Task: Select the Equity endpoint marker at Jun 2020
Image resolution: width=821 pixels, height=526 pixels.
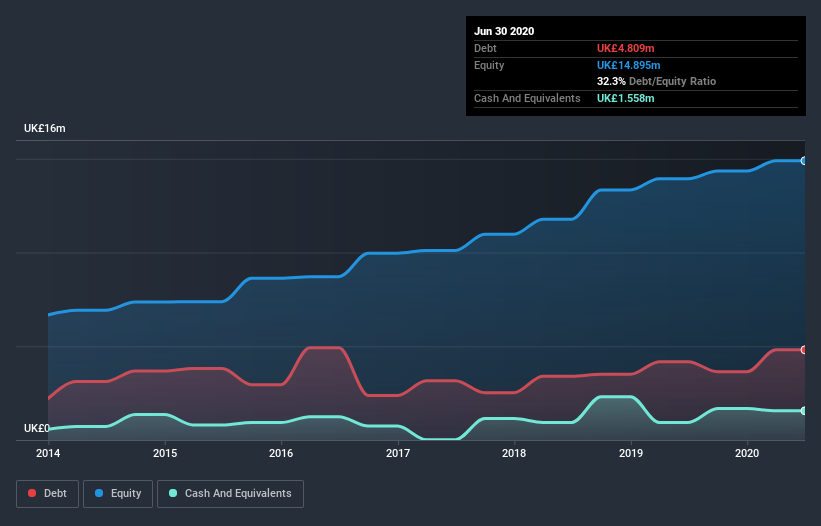Action: (804, 161)
